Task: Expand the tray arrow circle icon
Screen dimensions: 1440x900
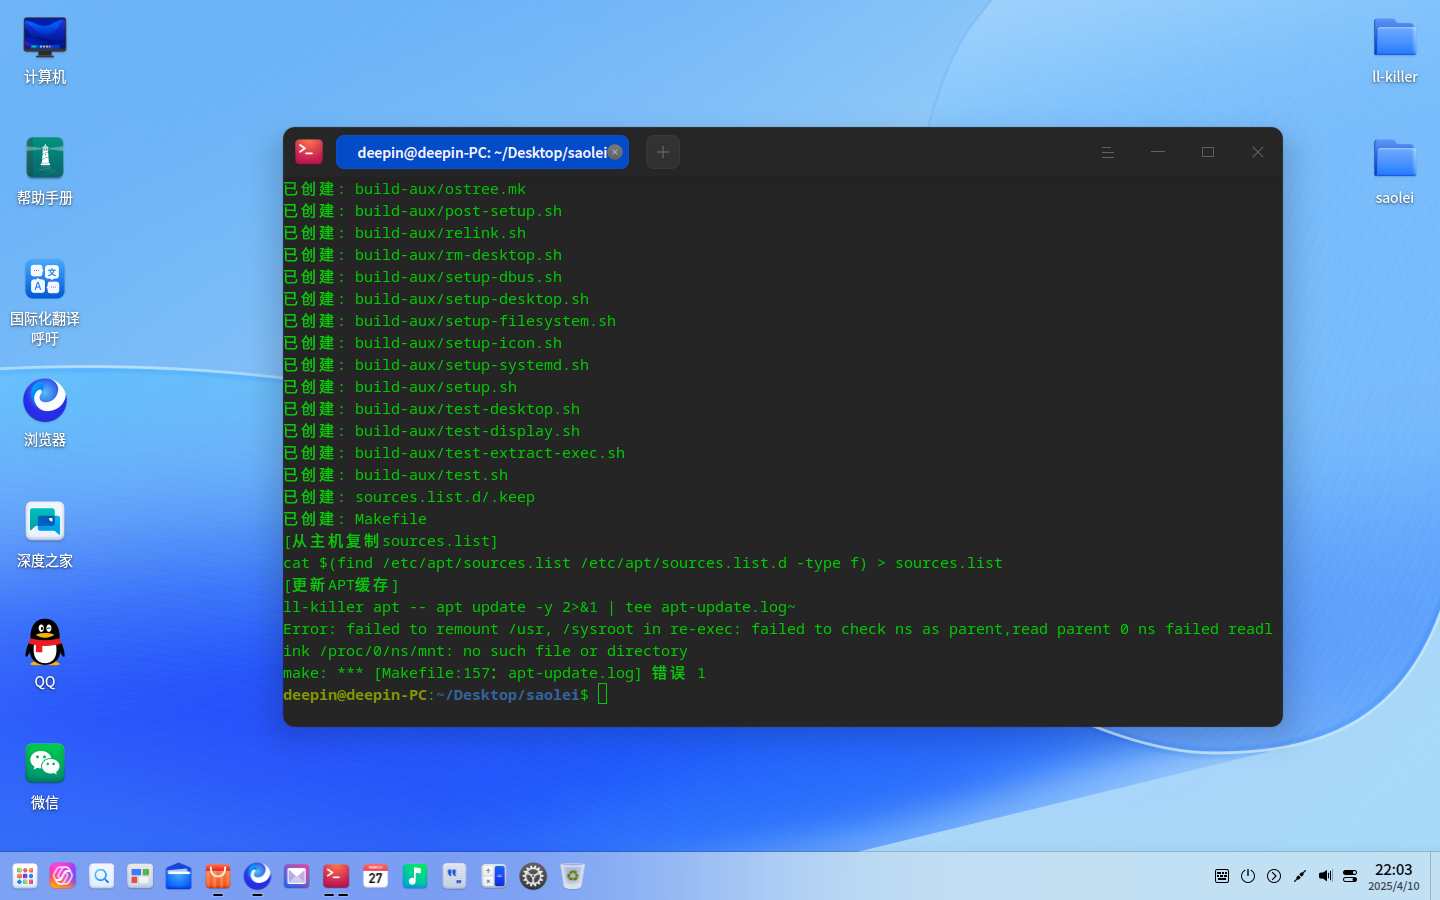Action: 1274,876
